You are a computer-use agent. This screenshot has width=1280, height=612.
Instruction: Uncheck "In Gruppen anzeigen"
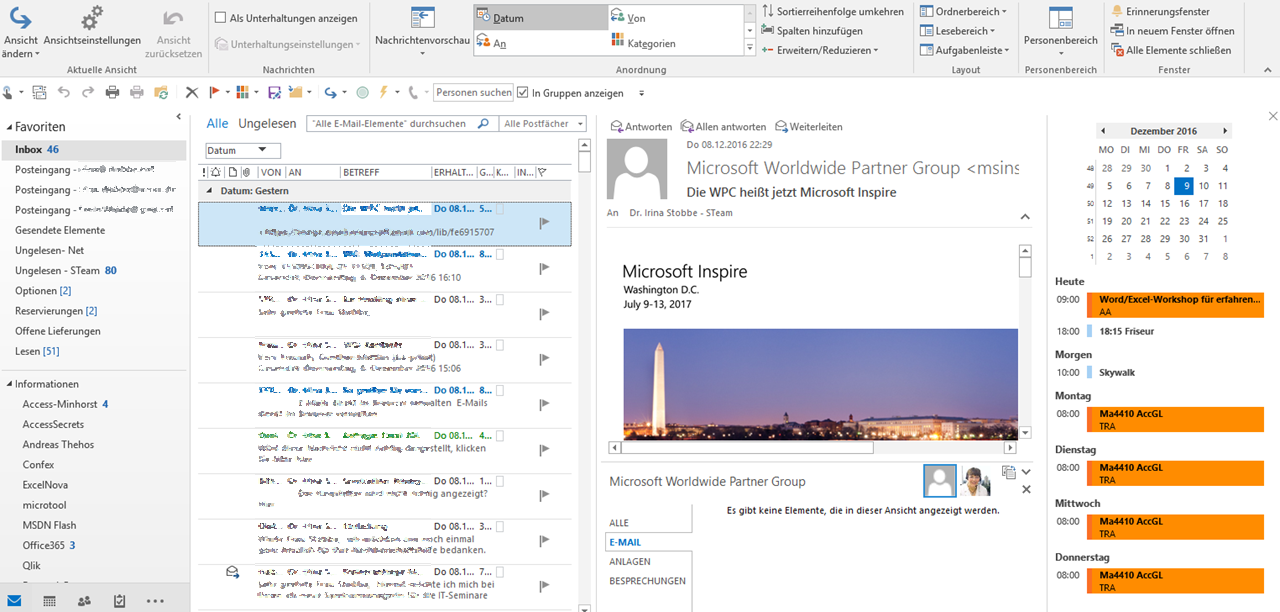point(522,92)
